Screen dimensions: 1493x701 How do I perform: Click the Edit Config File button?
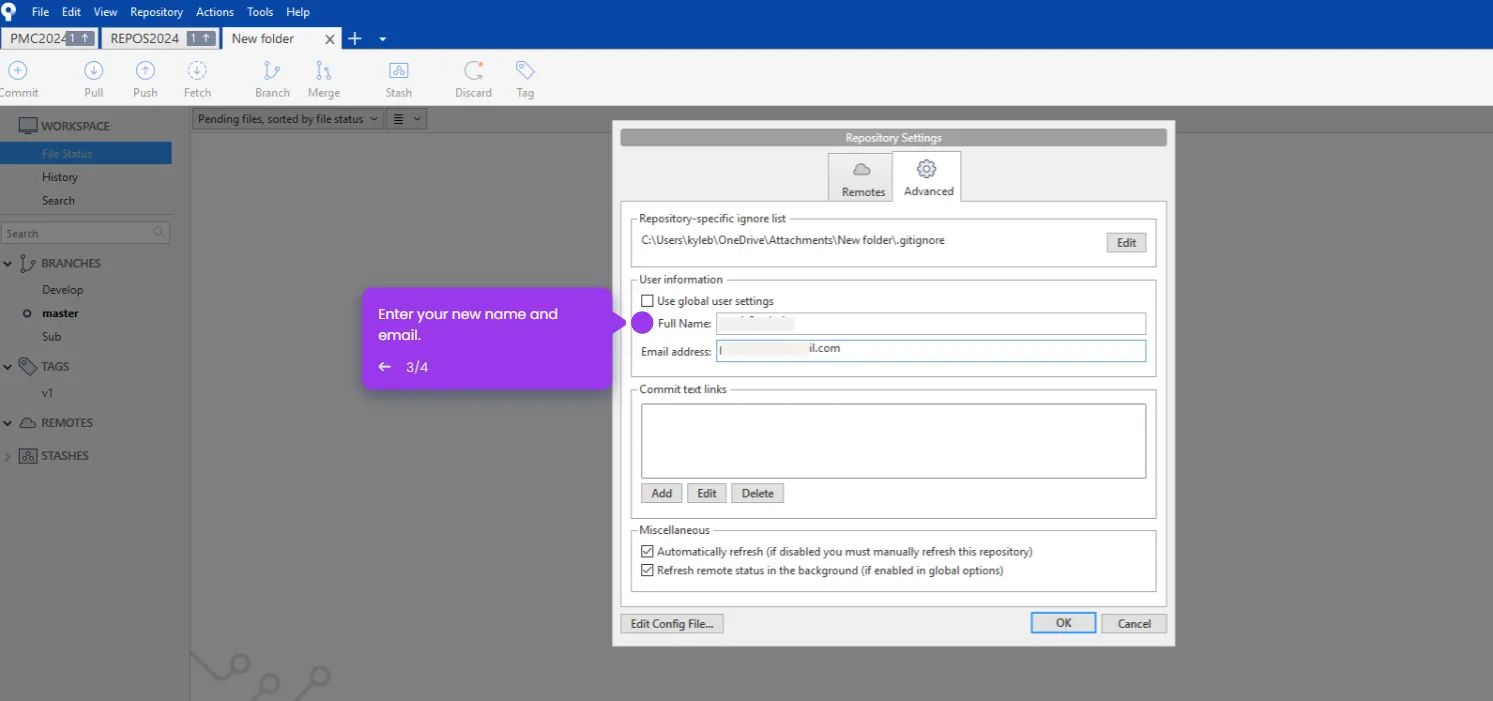672,624
